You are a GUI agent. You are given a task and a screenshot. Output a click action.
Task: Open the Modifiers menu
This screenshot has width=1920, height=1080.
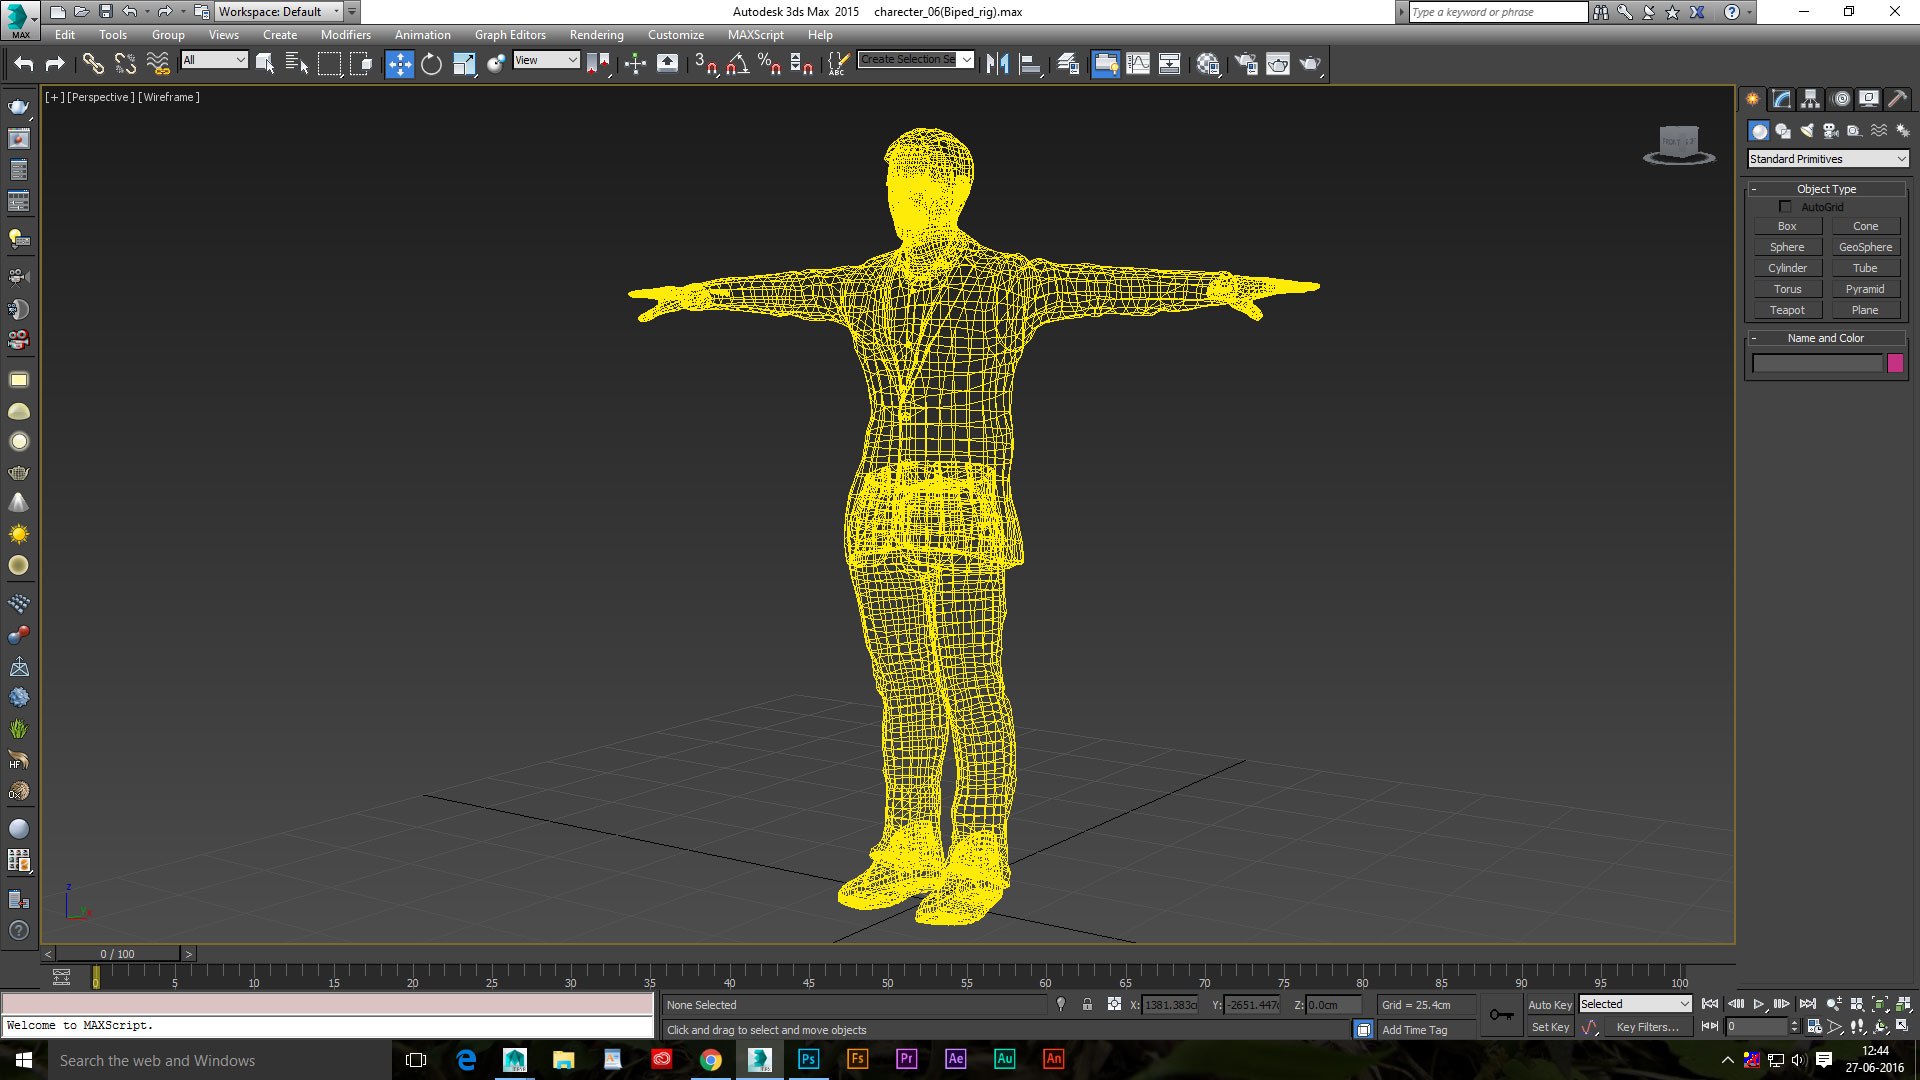point(345,34)
